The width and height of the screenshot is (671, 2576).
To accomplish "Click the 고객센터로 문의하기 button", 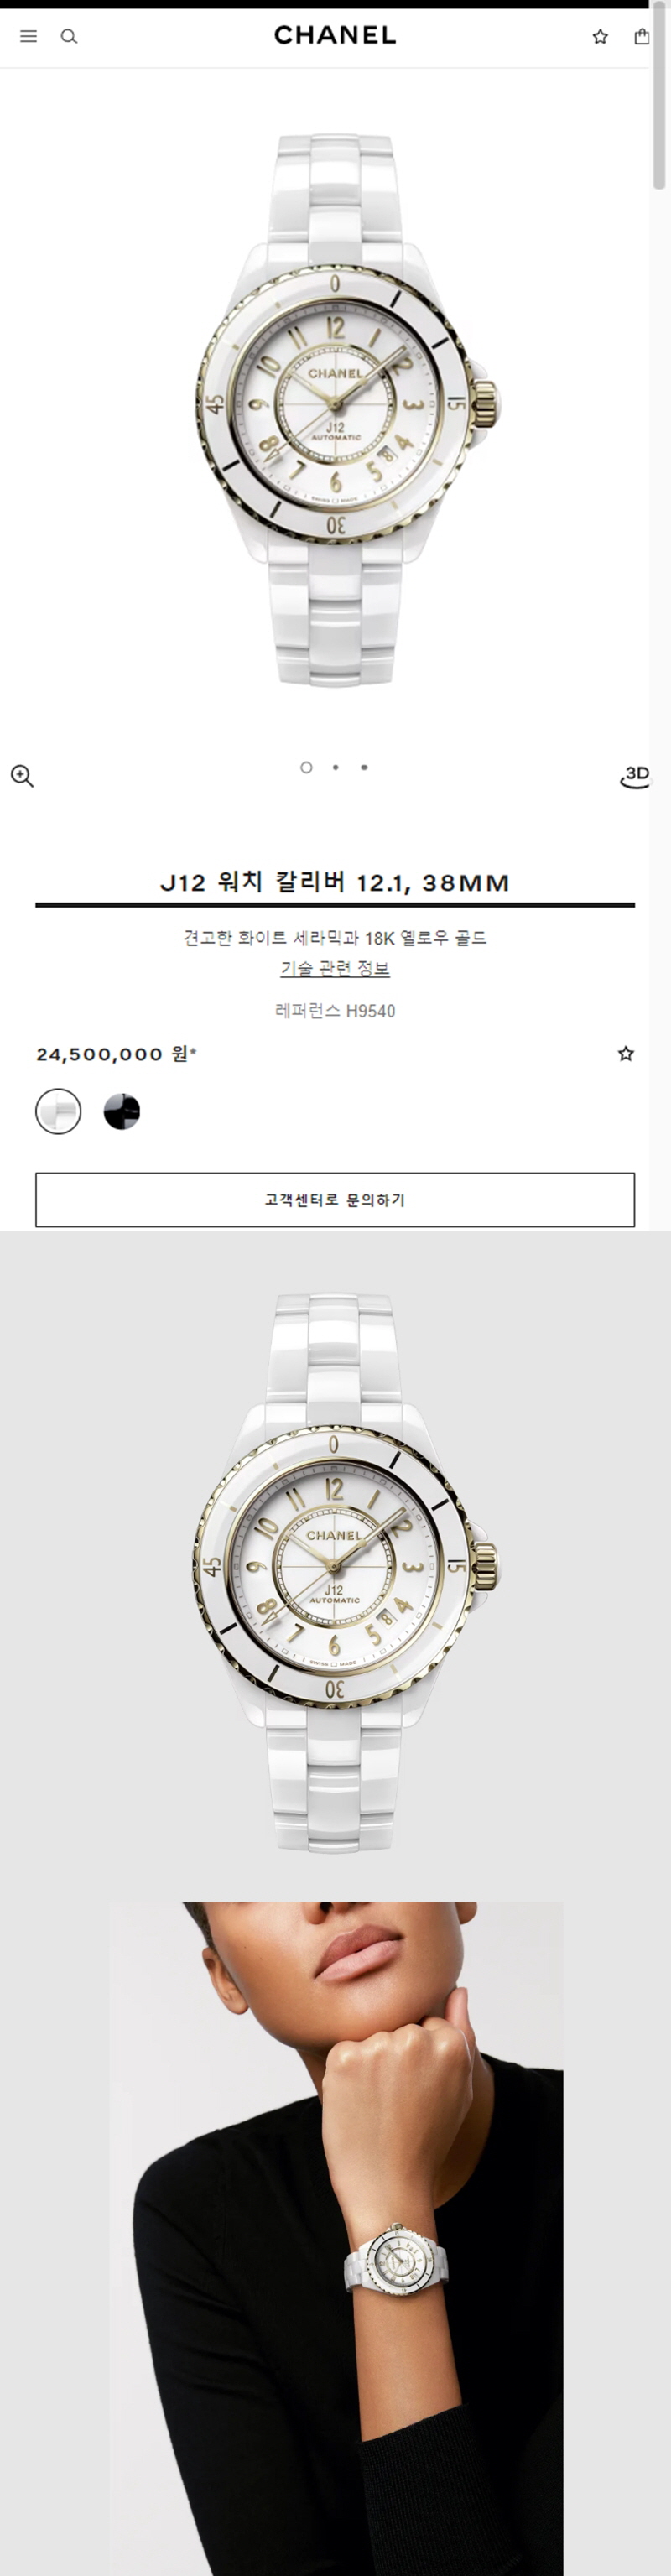I will tap(335, 1199).
